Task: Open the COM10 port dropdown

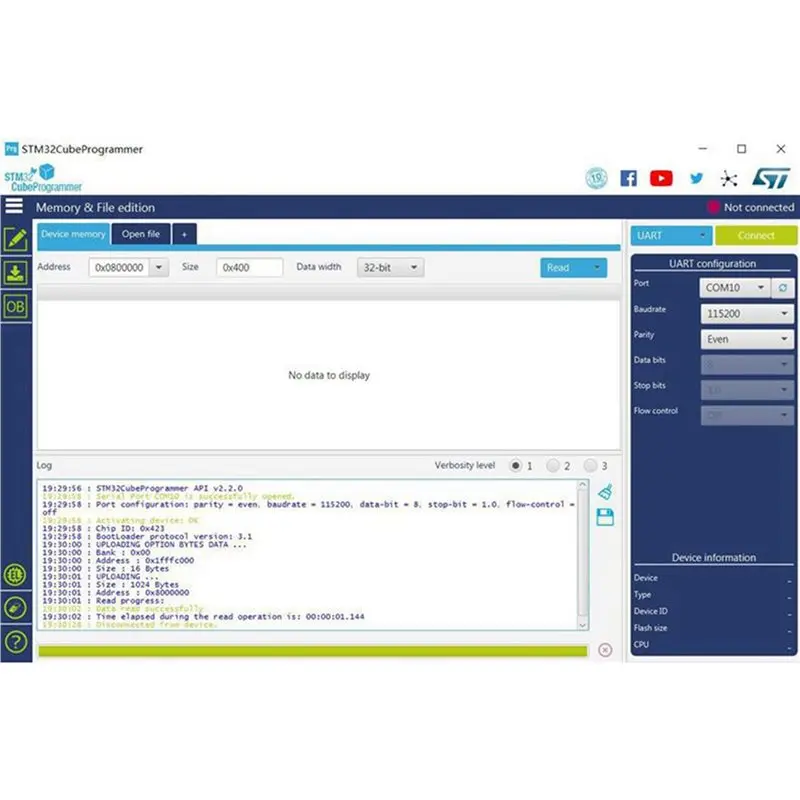Action: (735, 288)
